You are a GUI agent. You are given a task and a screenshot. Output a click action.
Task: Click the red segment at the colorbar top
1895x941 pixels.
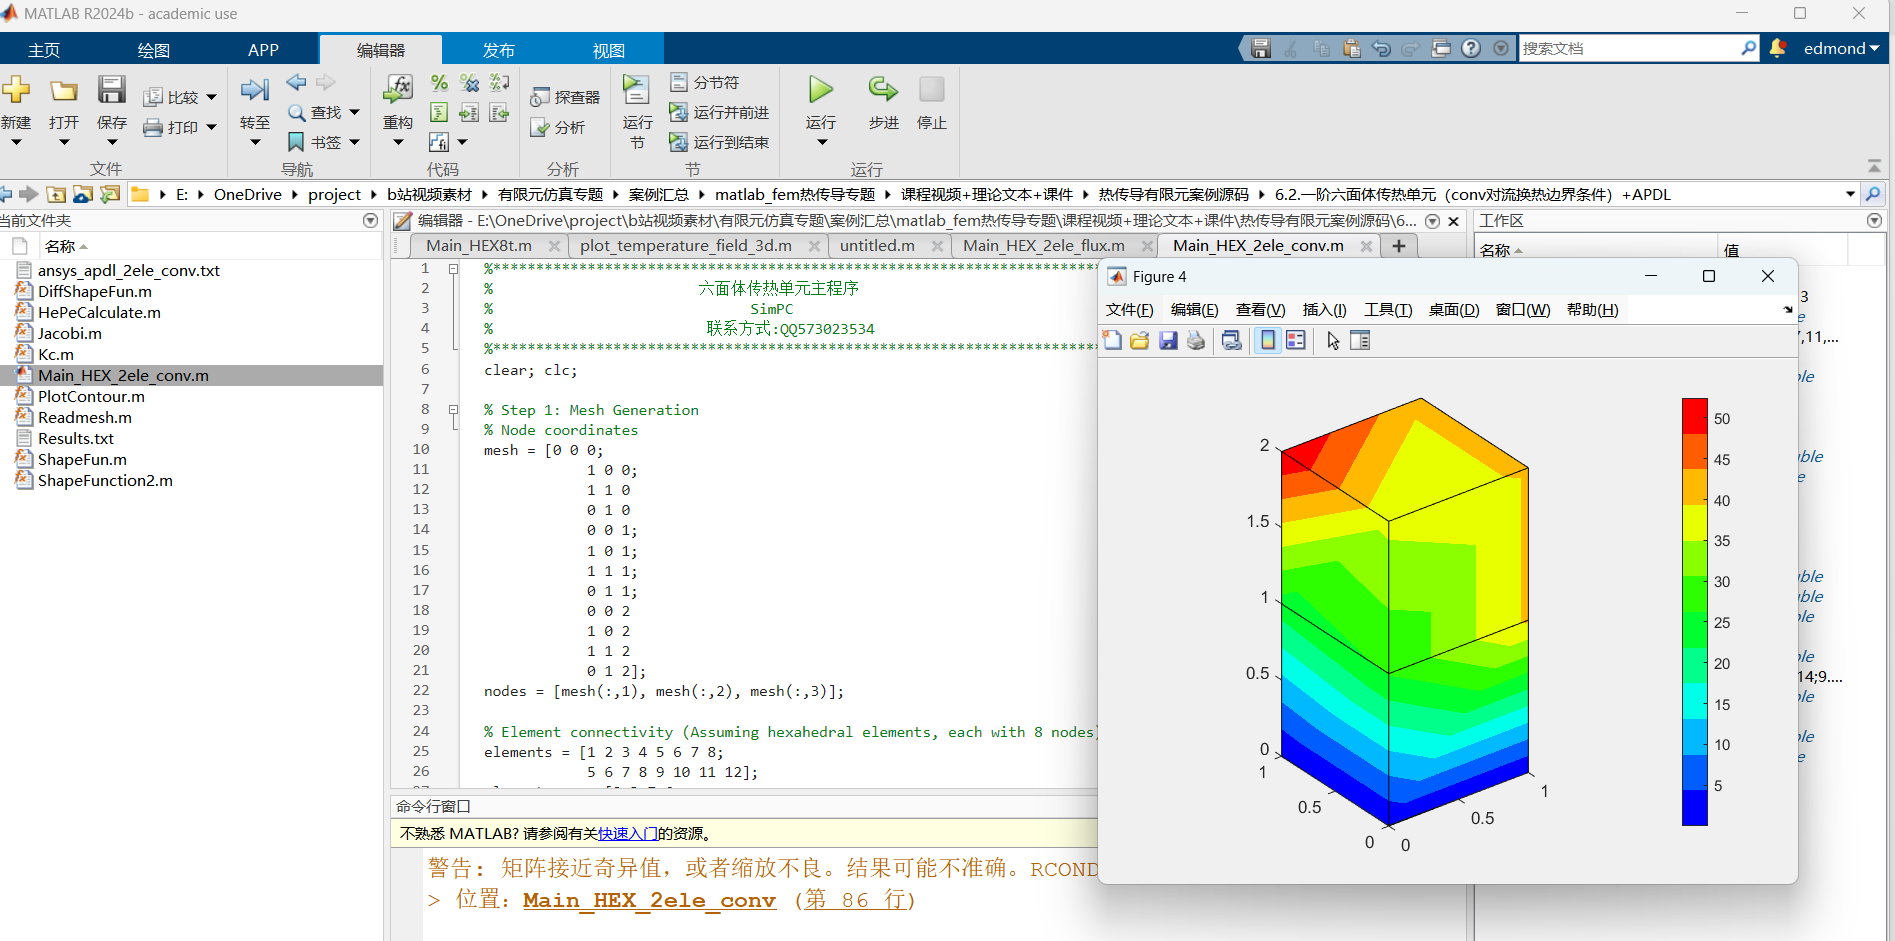1694,415
